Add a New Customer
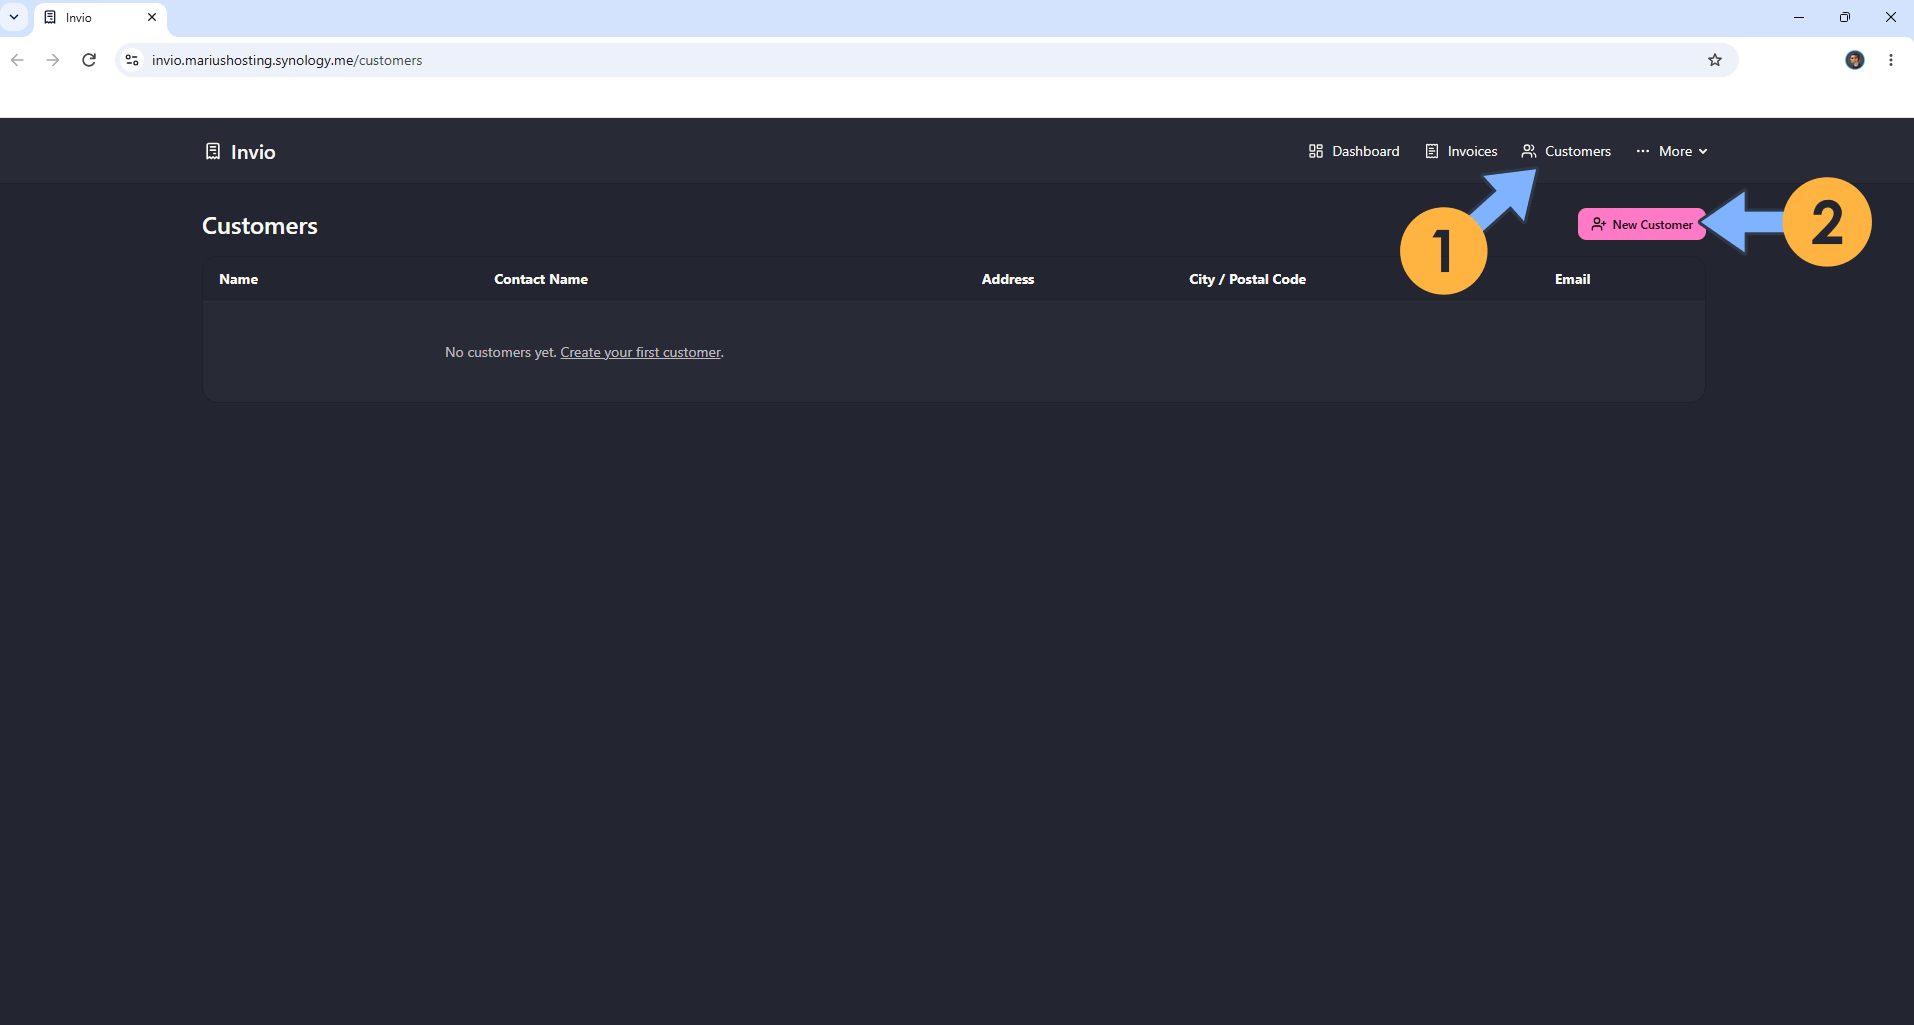This screenshot has width=1914, height=1025. pos(1641,224)
